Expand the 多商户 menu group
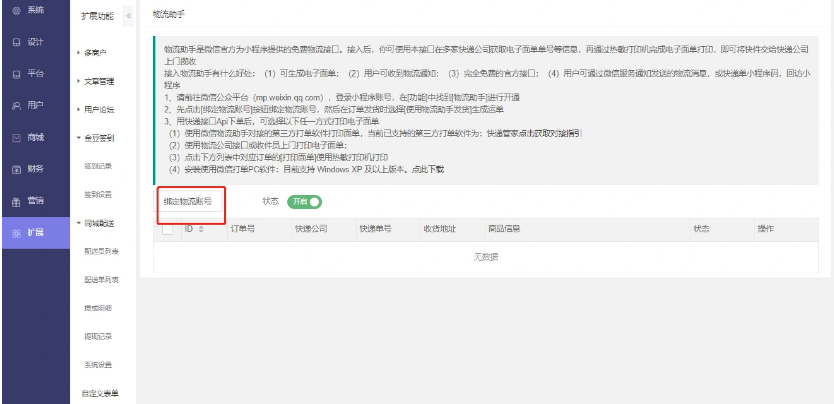 [x=96, y=53]
